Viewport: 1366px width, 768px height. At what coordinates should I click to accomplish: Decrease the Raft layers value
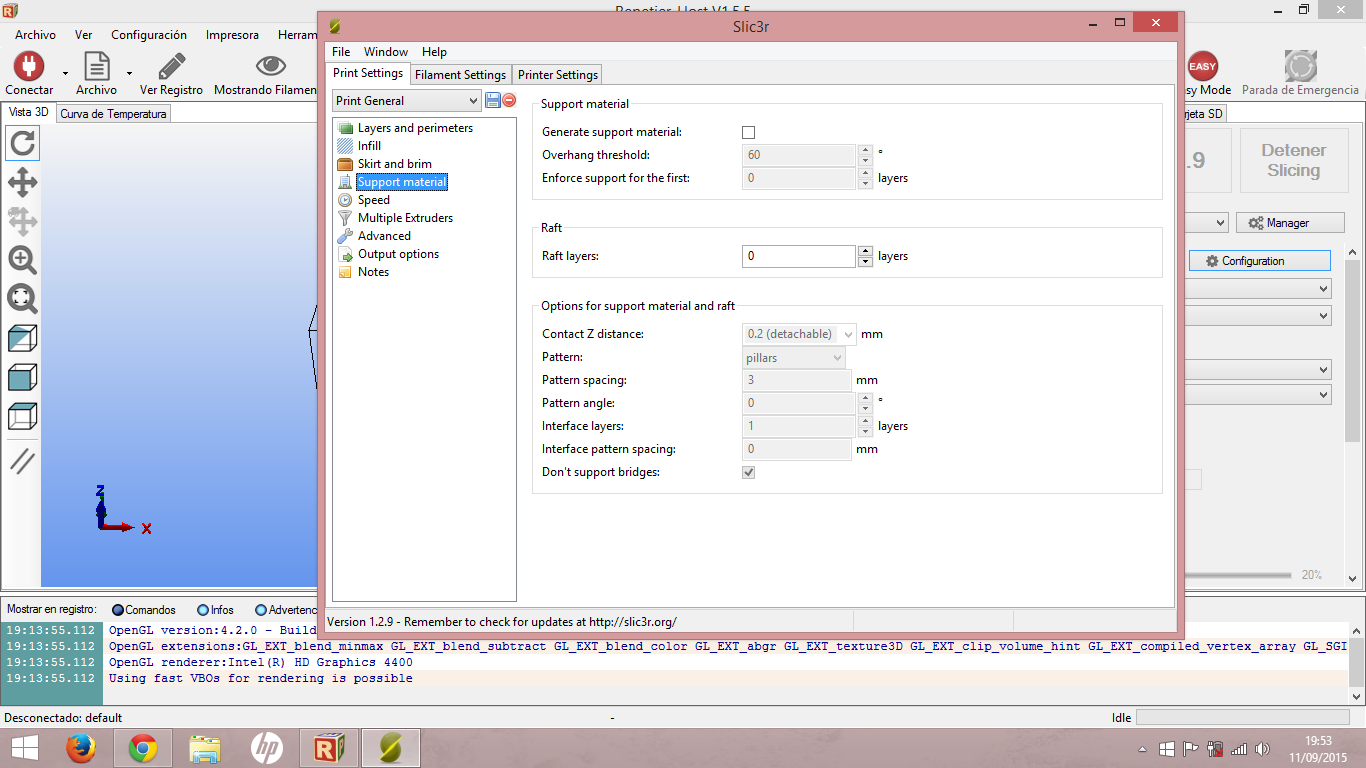pos(865,261)
